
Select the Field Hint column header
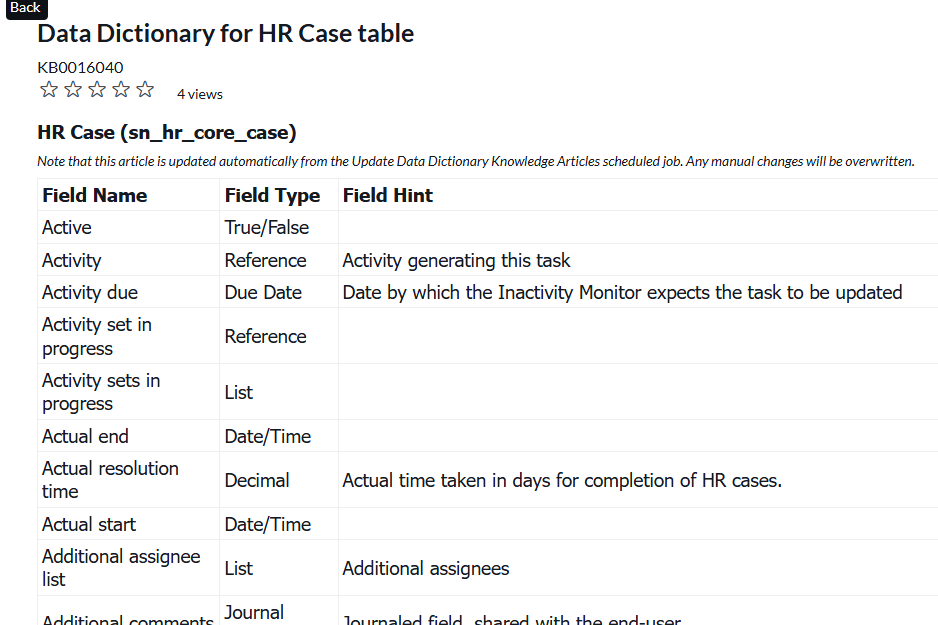388,195
